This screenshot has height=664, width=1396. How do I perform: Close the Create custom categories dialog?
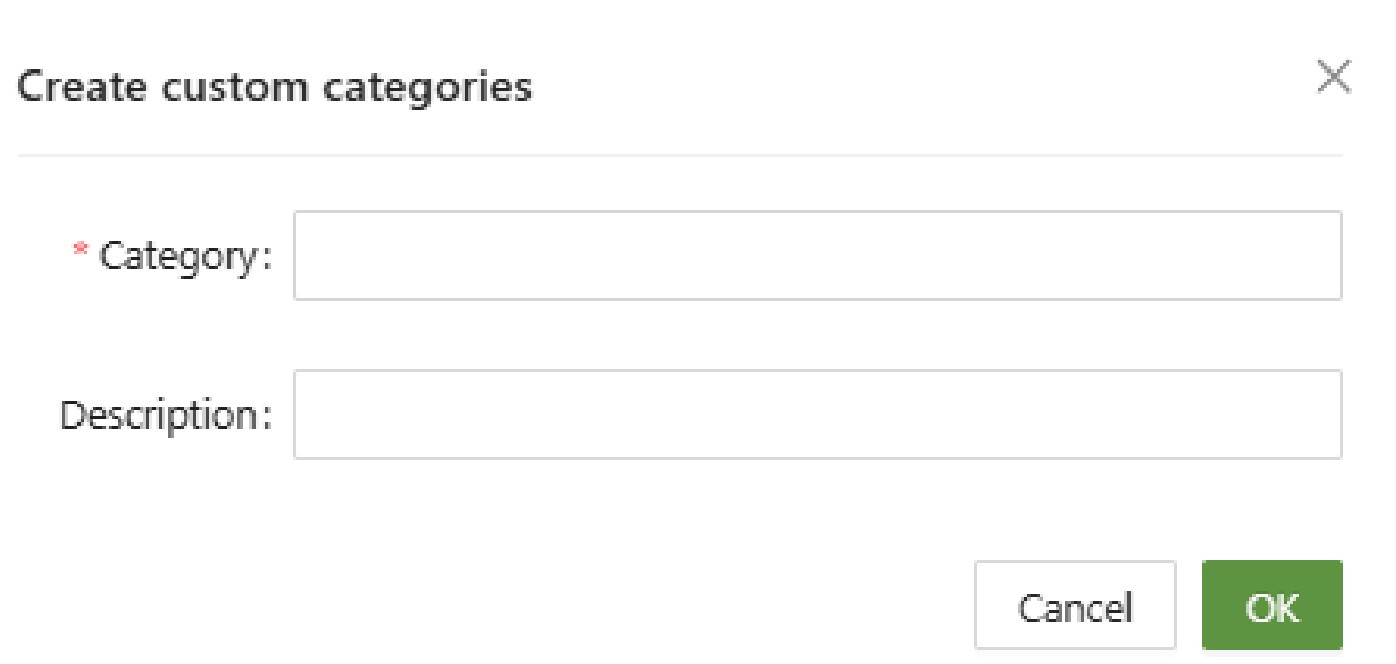pos(1334,78)
